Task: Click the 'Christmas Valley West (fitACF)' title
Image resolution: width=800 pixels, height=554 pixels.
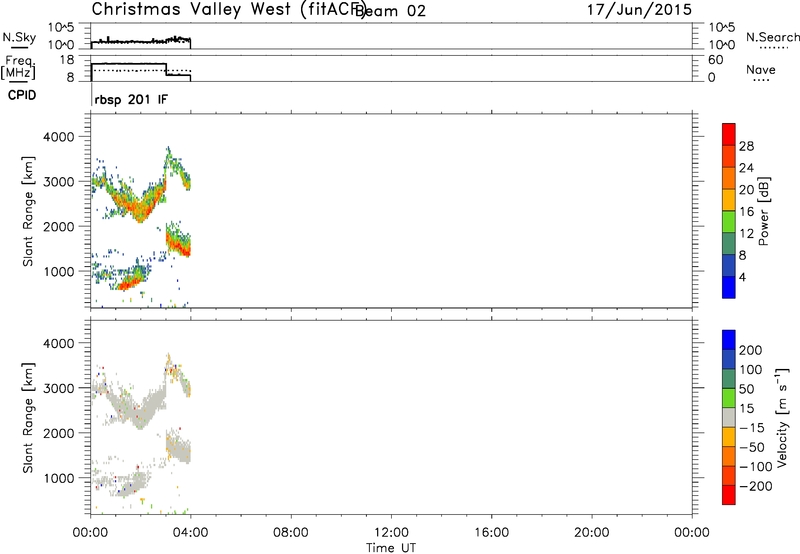Action: (x=228, y=10)
